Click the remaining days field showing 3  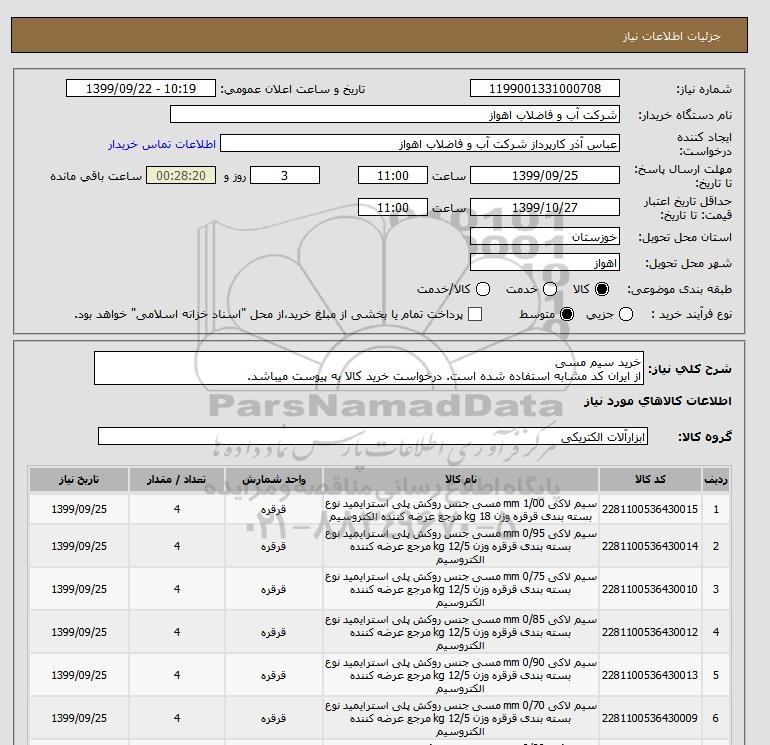coord(285,175)
